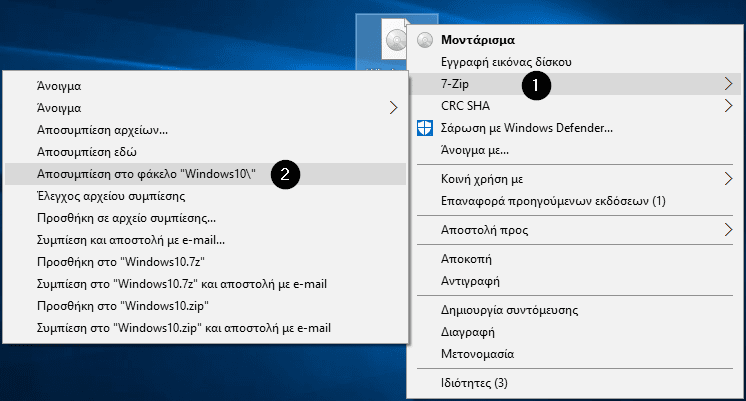The width and height of the screenshot is (746, 401).
Task: Select Συμπίεση και αποστολή με e-mail...
Action: [x=206, y=240]
